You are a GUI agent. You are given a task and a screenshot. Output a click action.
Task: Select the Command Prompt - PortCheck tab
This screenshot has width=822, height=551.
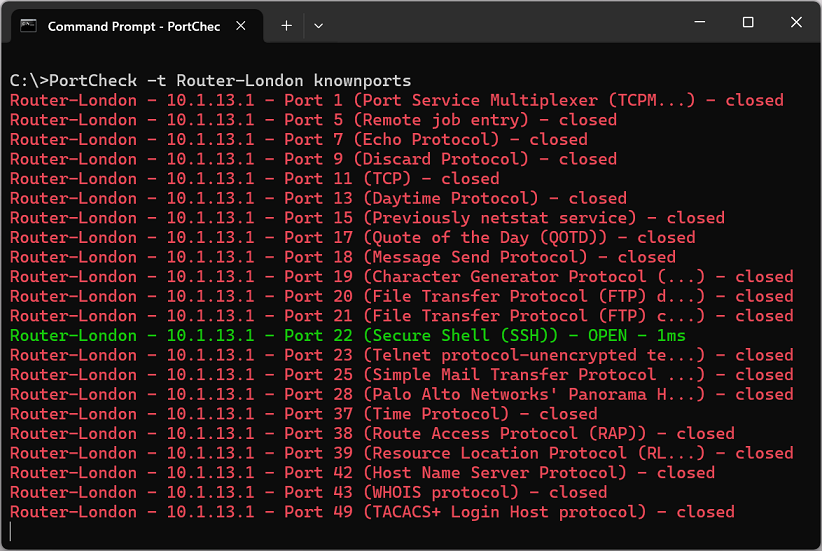134,26
